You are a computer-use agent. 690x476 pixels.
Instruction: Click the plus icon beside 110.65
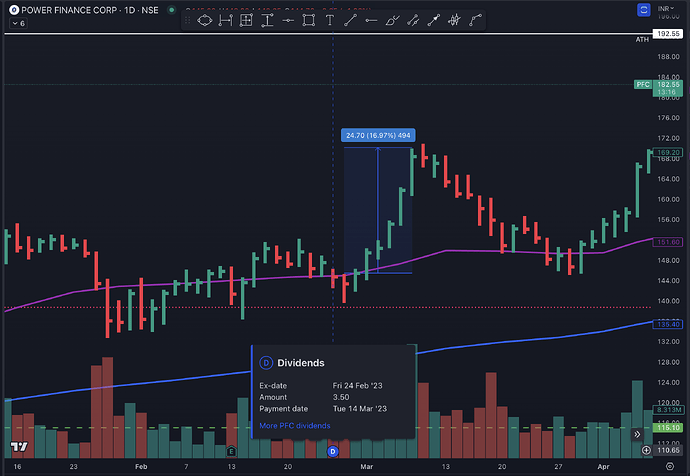pyautogui.click(x=646, y=450)
